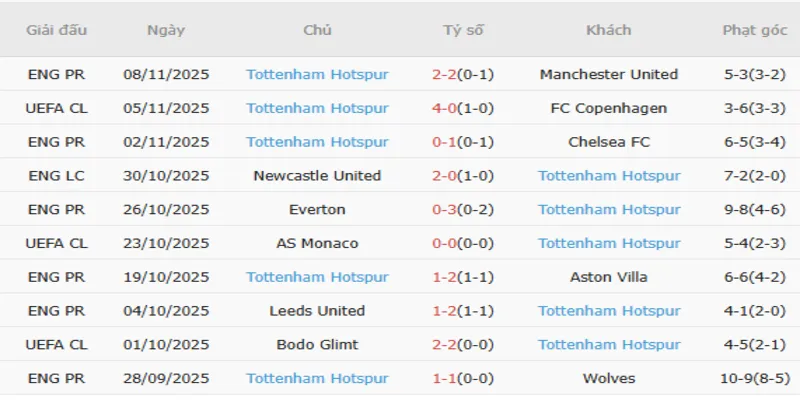
Task: Open the Wolves team link
Action: click(x=608, y=379)
